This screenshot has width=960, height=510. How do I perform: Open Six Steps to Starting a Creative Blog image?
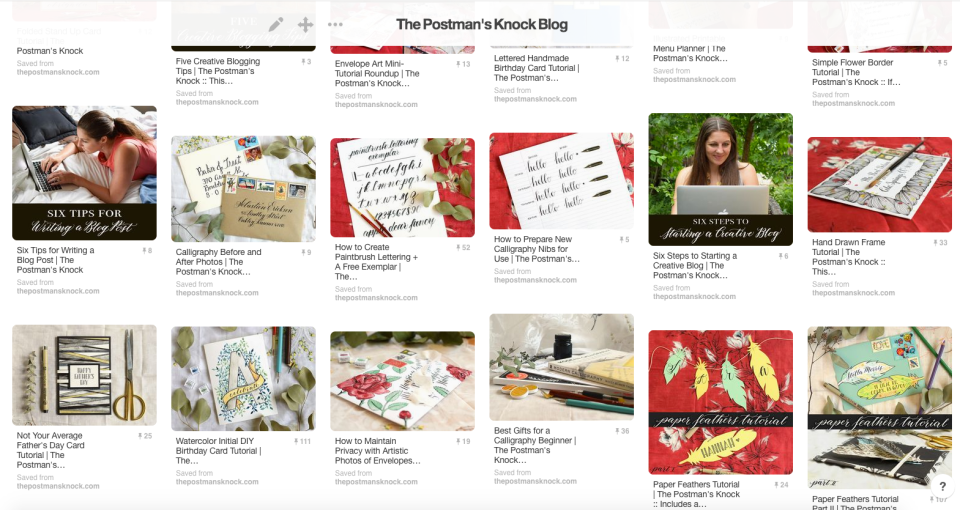point(721,179)
